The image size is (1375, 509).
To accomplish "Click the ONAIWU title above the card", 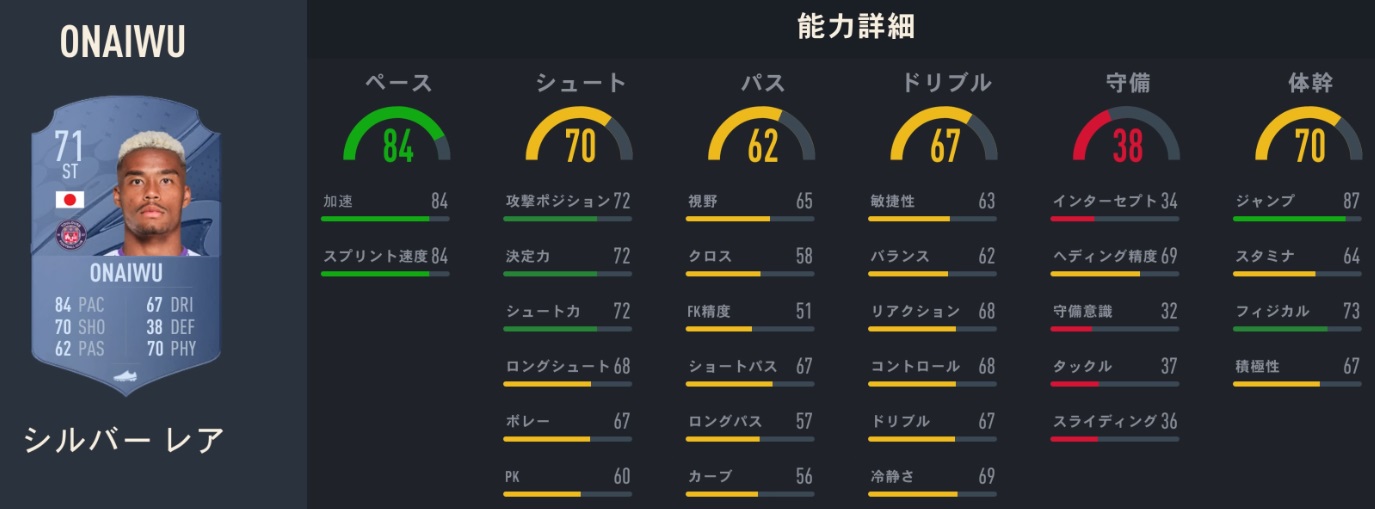I will point(122,42).
